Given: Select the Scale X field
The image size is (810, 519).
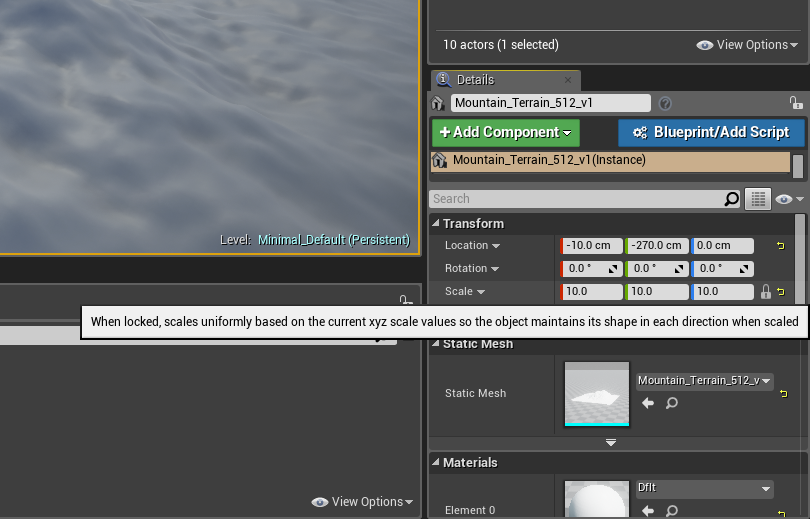Looking at the screenshot, I should point(591,292).
